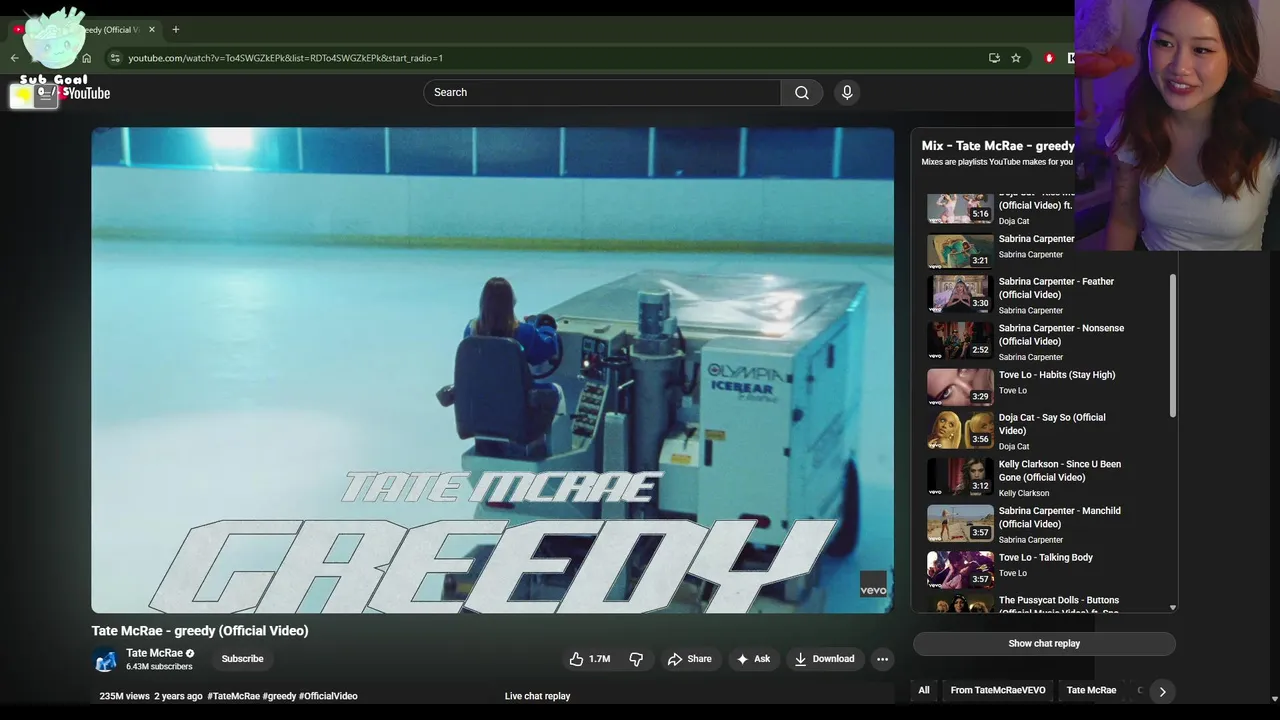Click the mix playlist scrollbar

1173,345
